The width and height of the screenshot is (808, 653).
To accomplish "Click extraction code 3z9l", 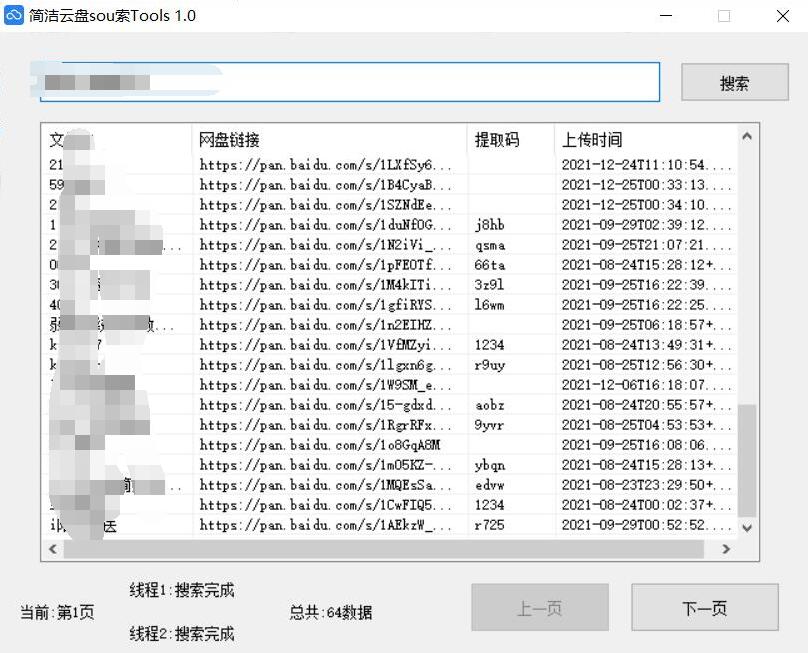I will point(489,285).
